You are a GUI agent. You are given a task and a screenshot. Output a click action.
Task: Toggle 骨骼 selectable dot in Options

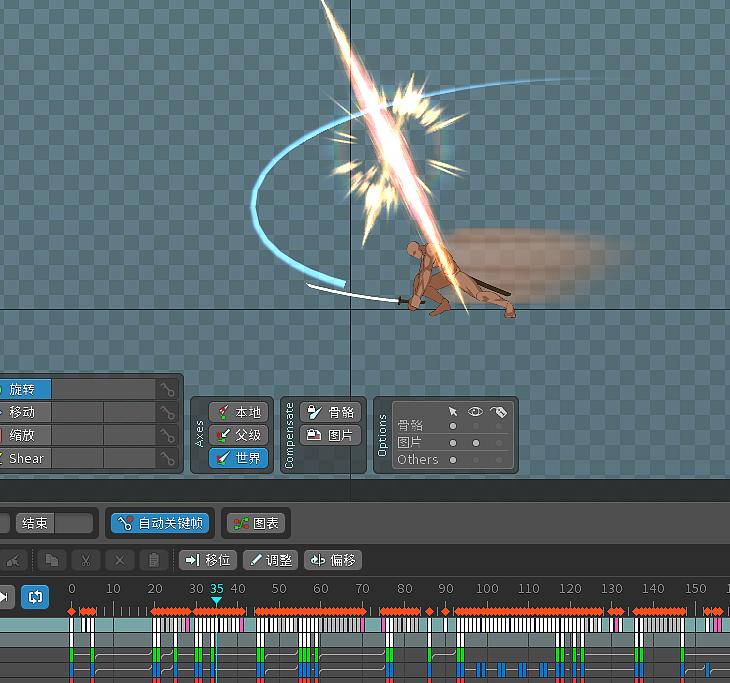[x=453, y=426]
